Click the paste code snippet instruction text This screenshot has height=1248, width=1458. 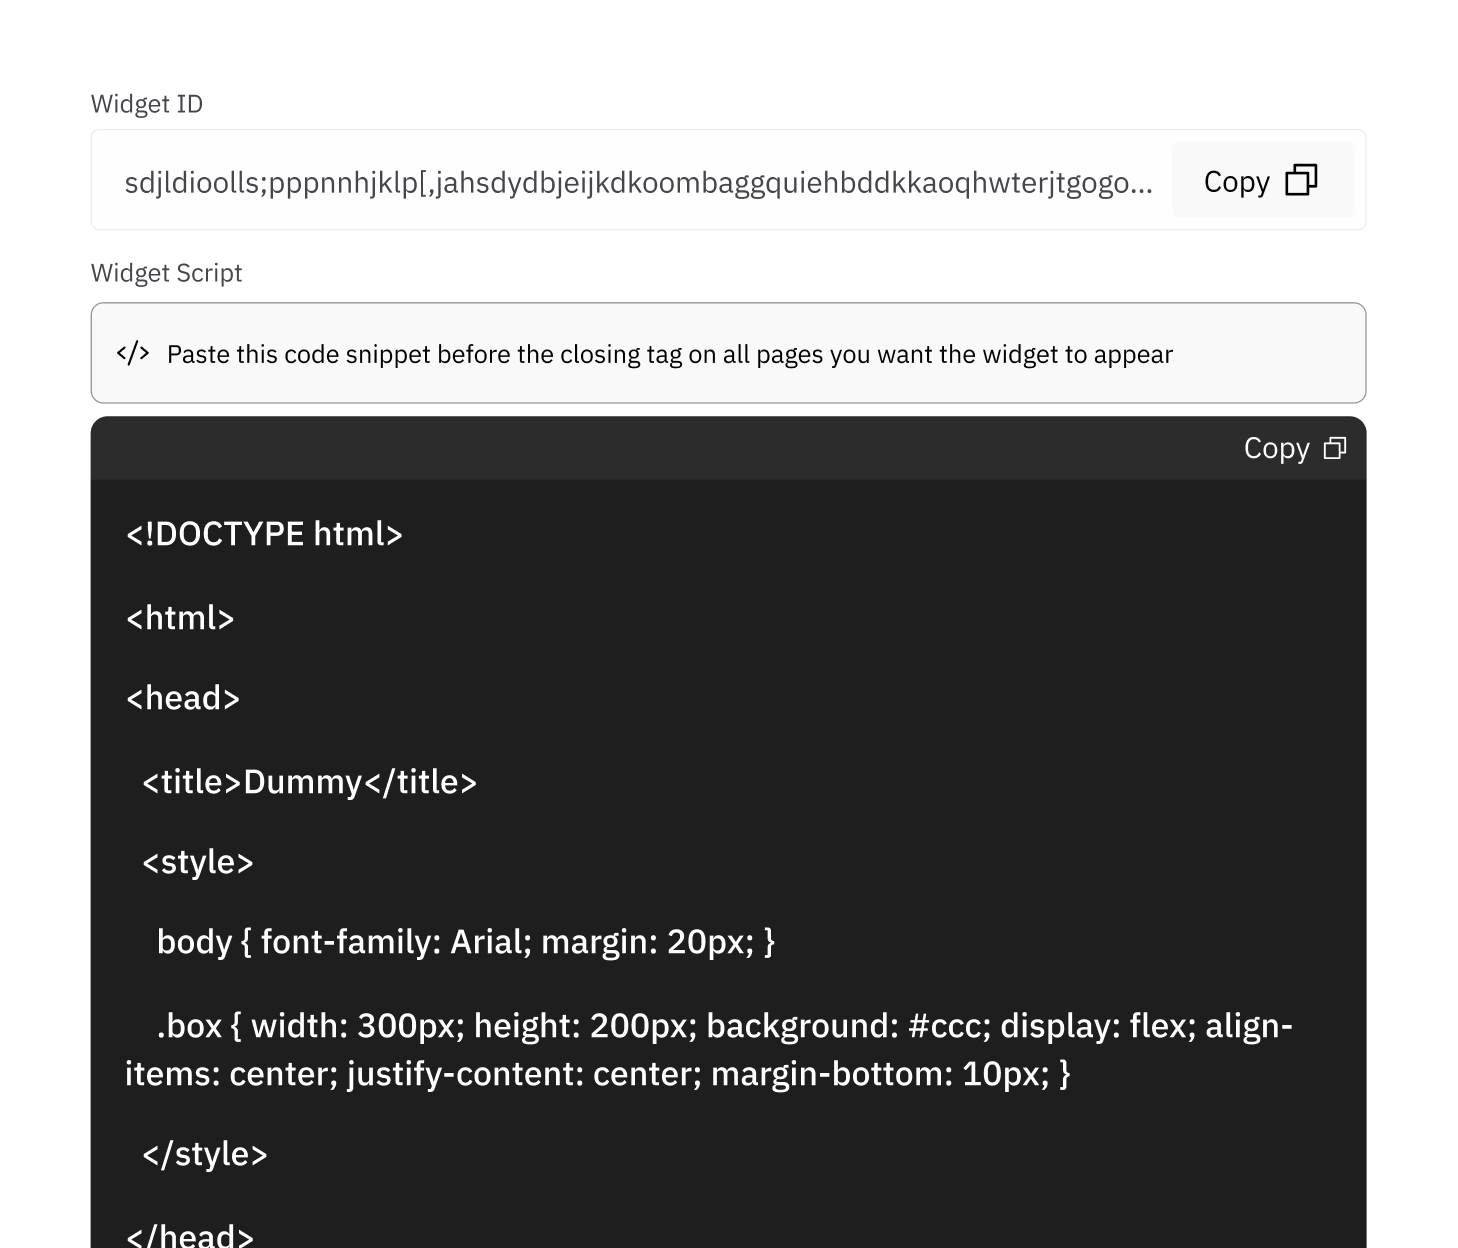670,354
